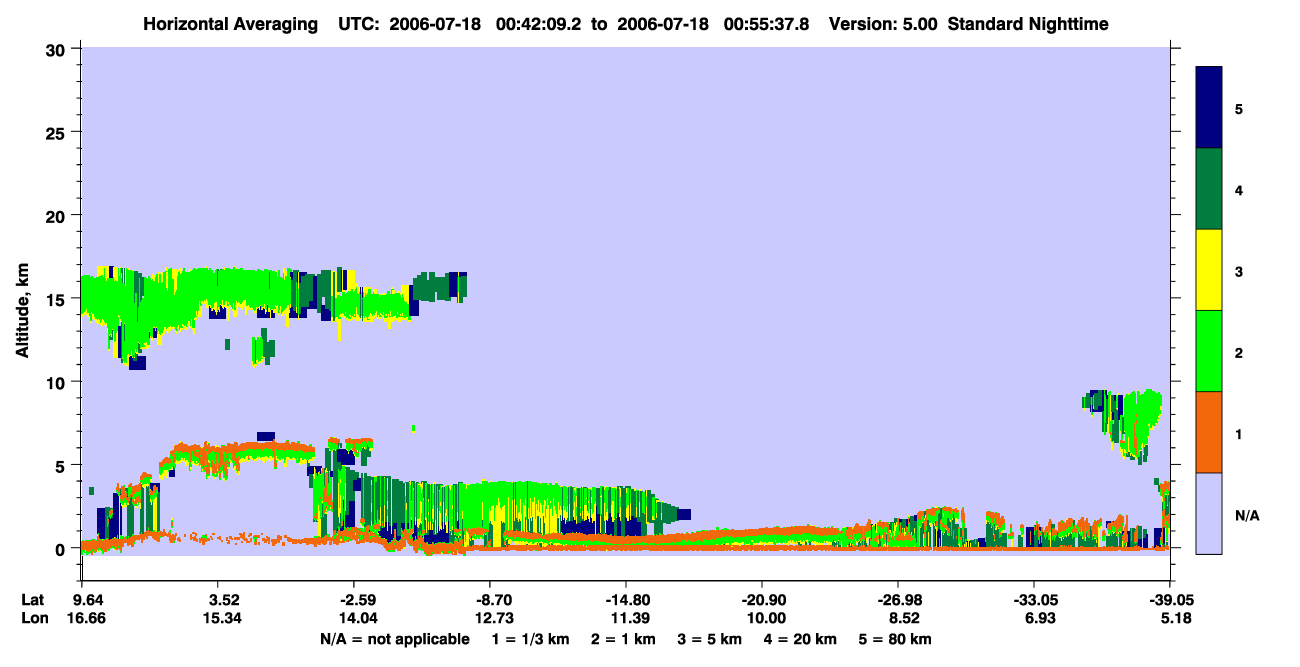Image resolution: width=1300 pixels, height=667 pixels.
Task: Click longitude value 11.39
Action: tap(629, 619)
